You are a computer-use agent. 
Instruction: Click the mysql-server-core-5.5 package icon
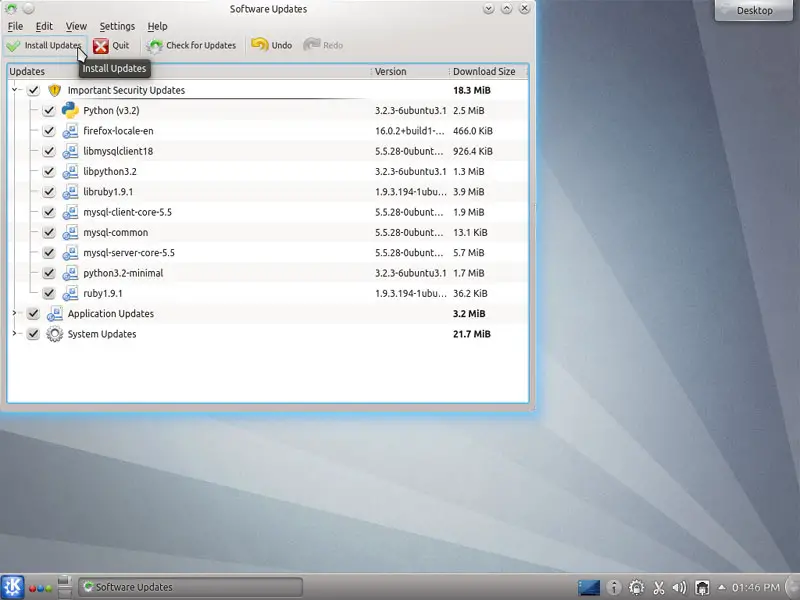pyautogui.click(x=70, y=253)
